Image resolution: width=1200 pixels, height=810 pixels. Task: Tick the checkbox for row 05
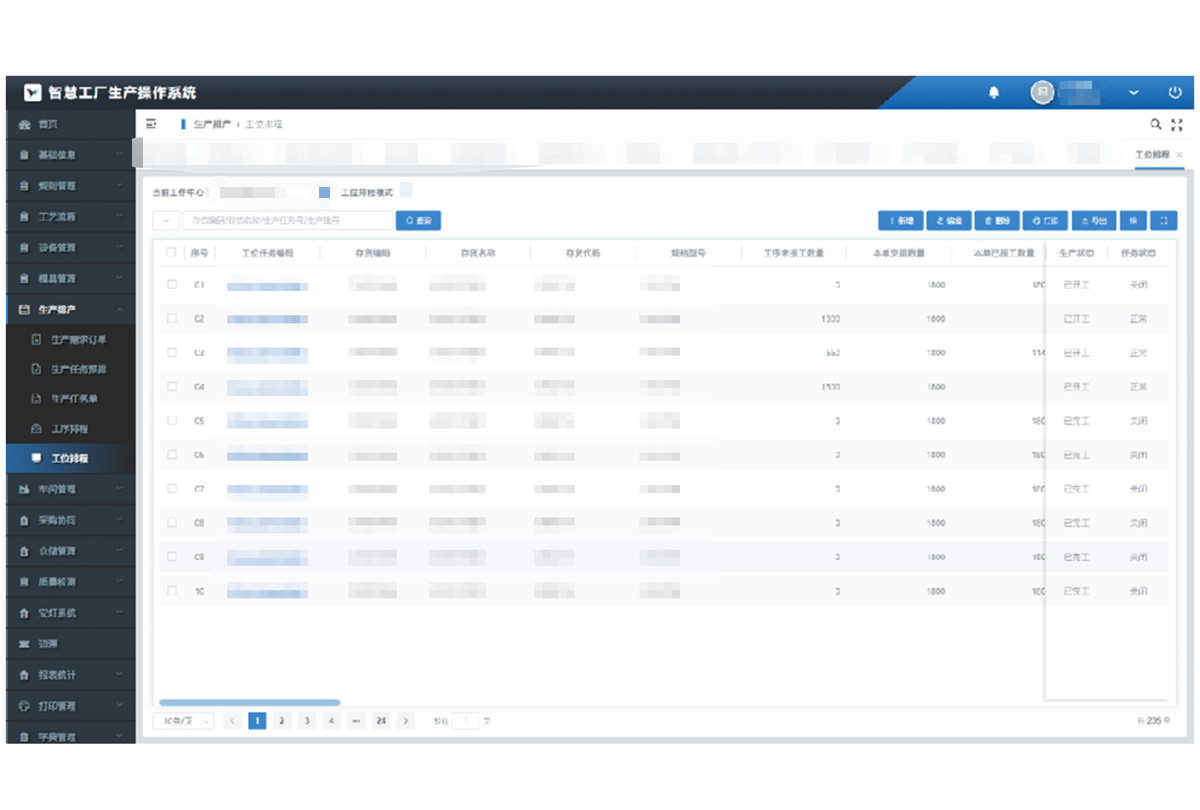(172, 421)
